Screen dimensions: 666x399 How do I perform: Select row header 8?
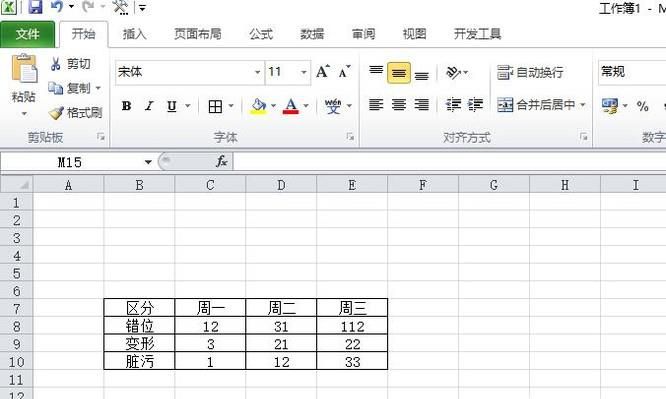coord(16,326)
